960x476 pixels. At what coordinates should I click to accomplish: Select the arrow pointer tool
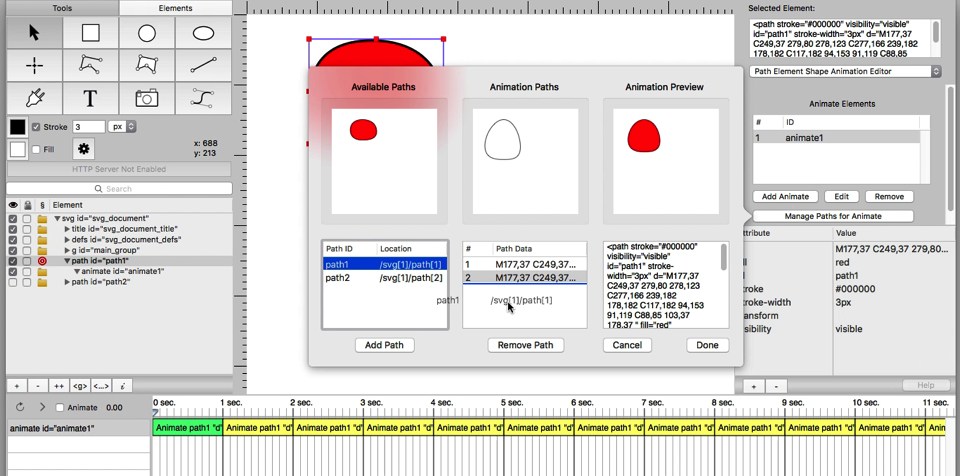[x=34, y=33]
